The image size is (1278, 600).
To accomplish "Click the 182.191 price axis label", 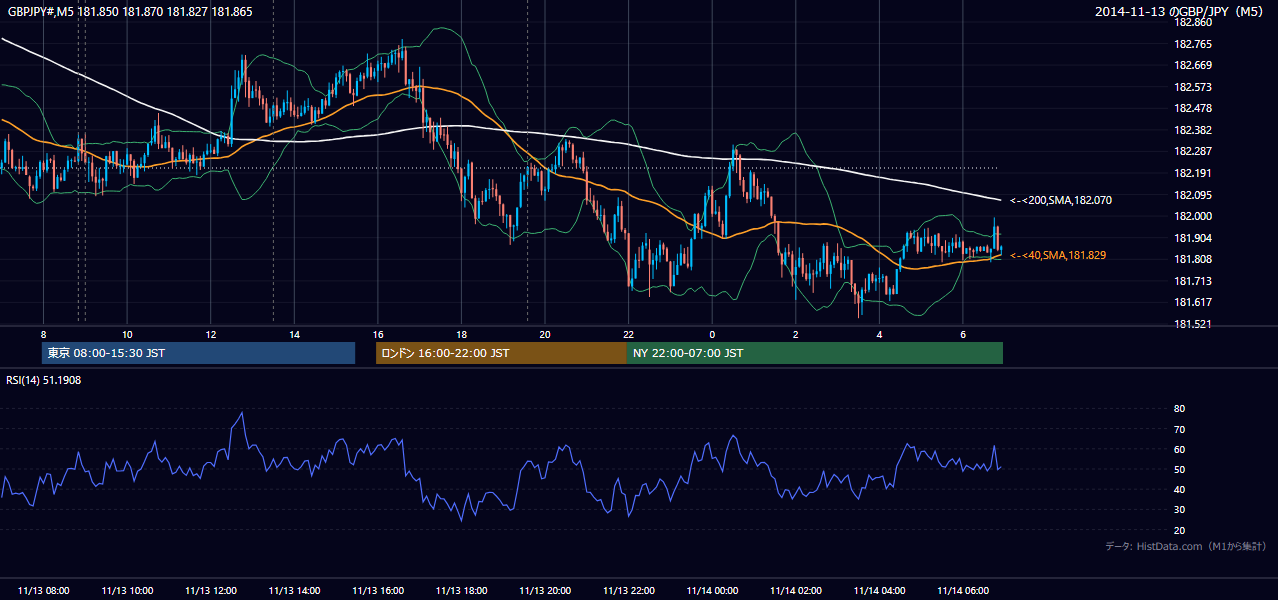I will [x=1194, y=173].
